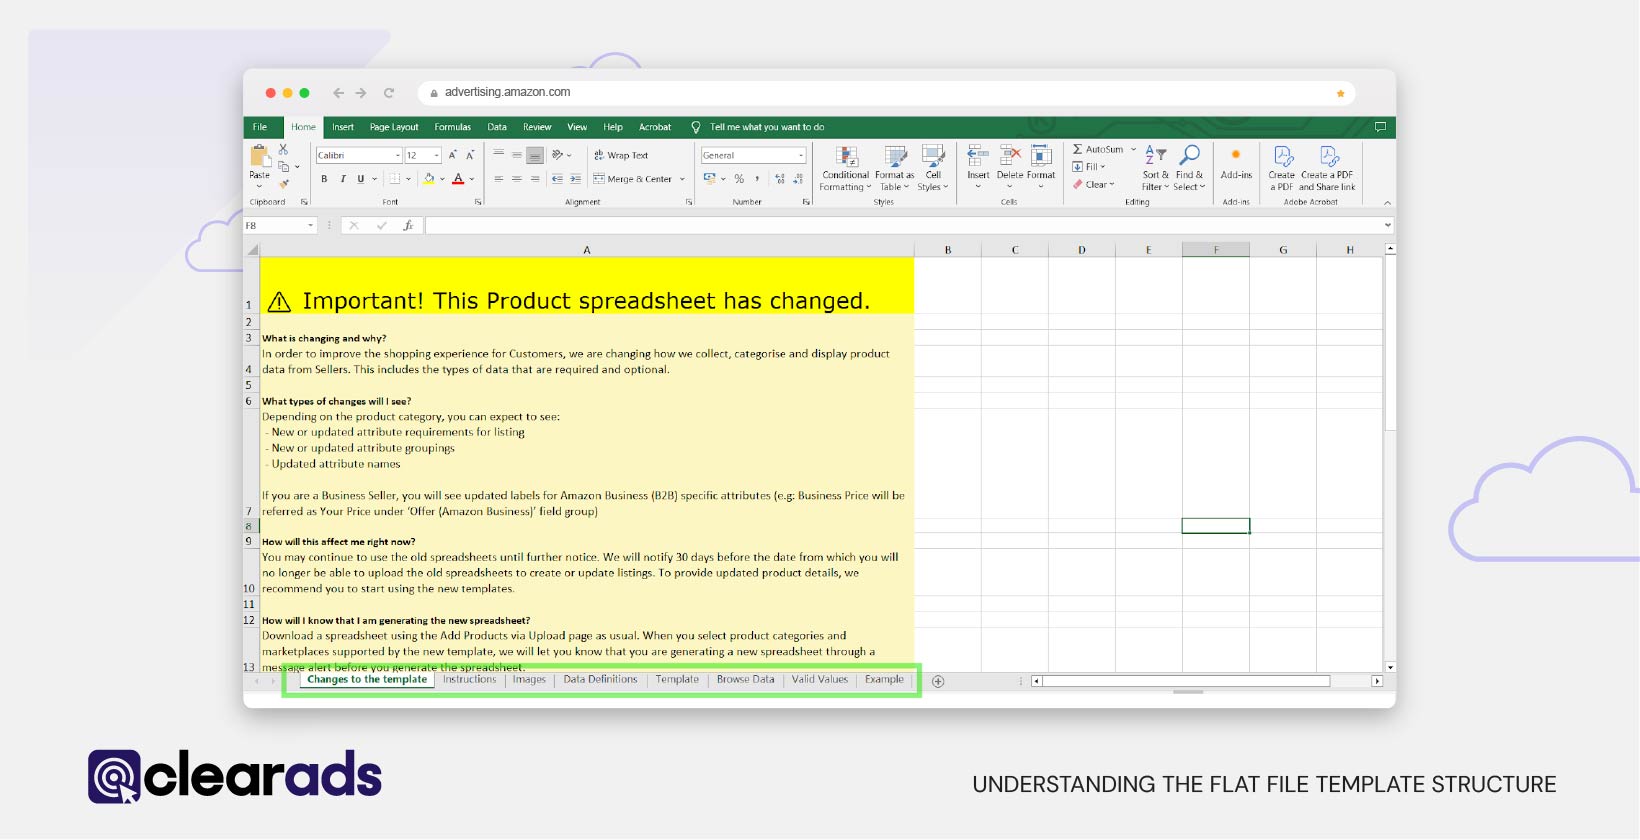Click the Copy icon
The height and width of the screenshot is (840, 1640).
[284, 166]
